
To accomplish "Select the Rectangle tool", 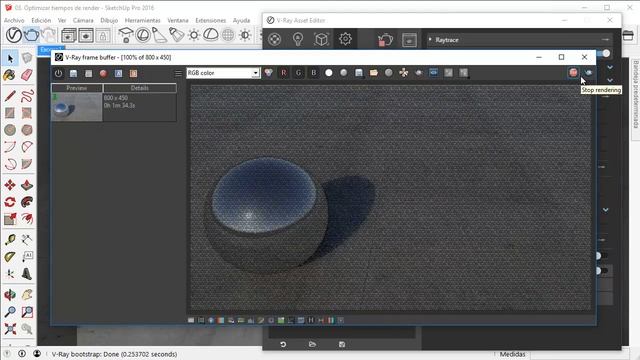I will (x=10, y=113).
